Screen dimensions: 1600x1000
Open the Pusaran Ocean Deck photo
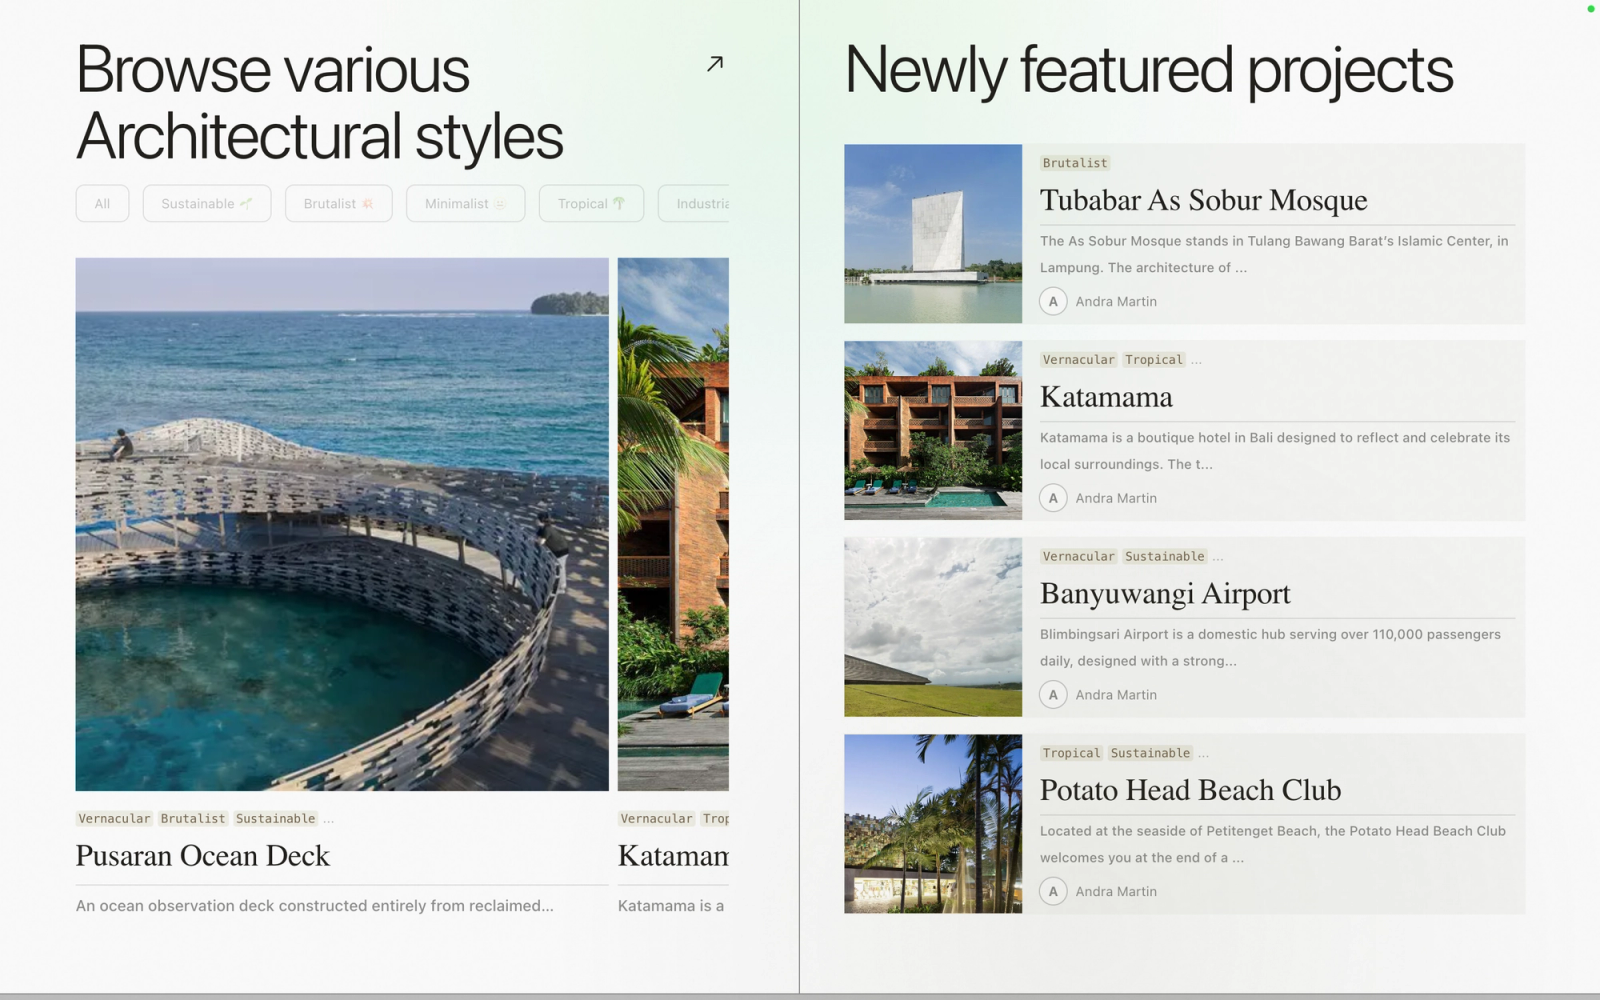pyautogui.click(x=342, y=524)
